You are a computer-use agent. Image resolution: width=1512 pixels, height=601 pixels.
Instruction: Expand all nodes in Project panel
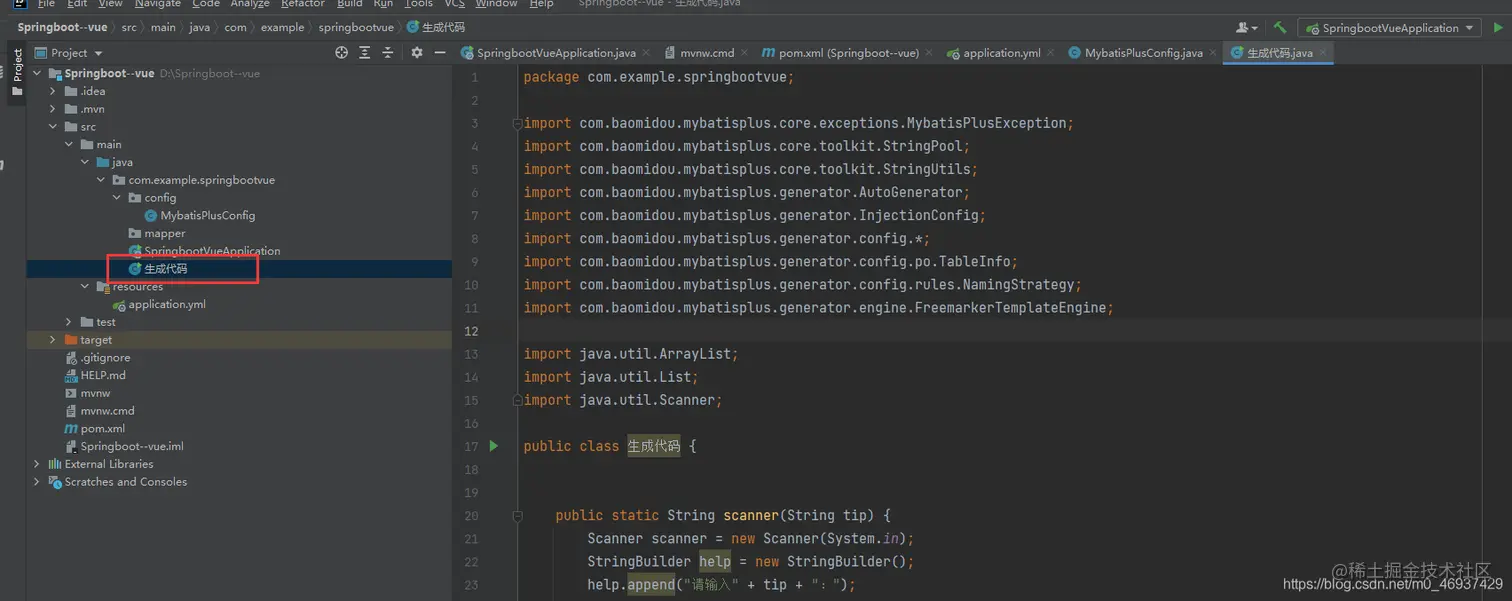coord(365,53)
